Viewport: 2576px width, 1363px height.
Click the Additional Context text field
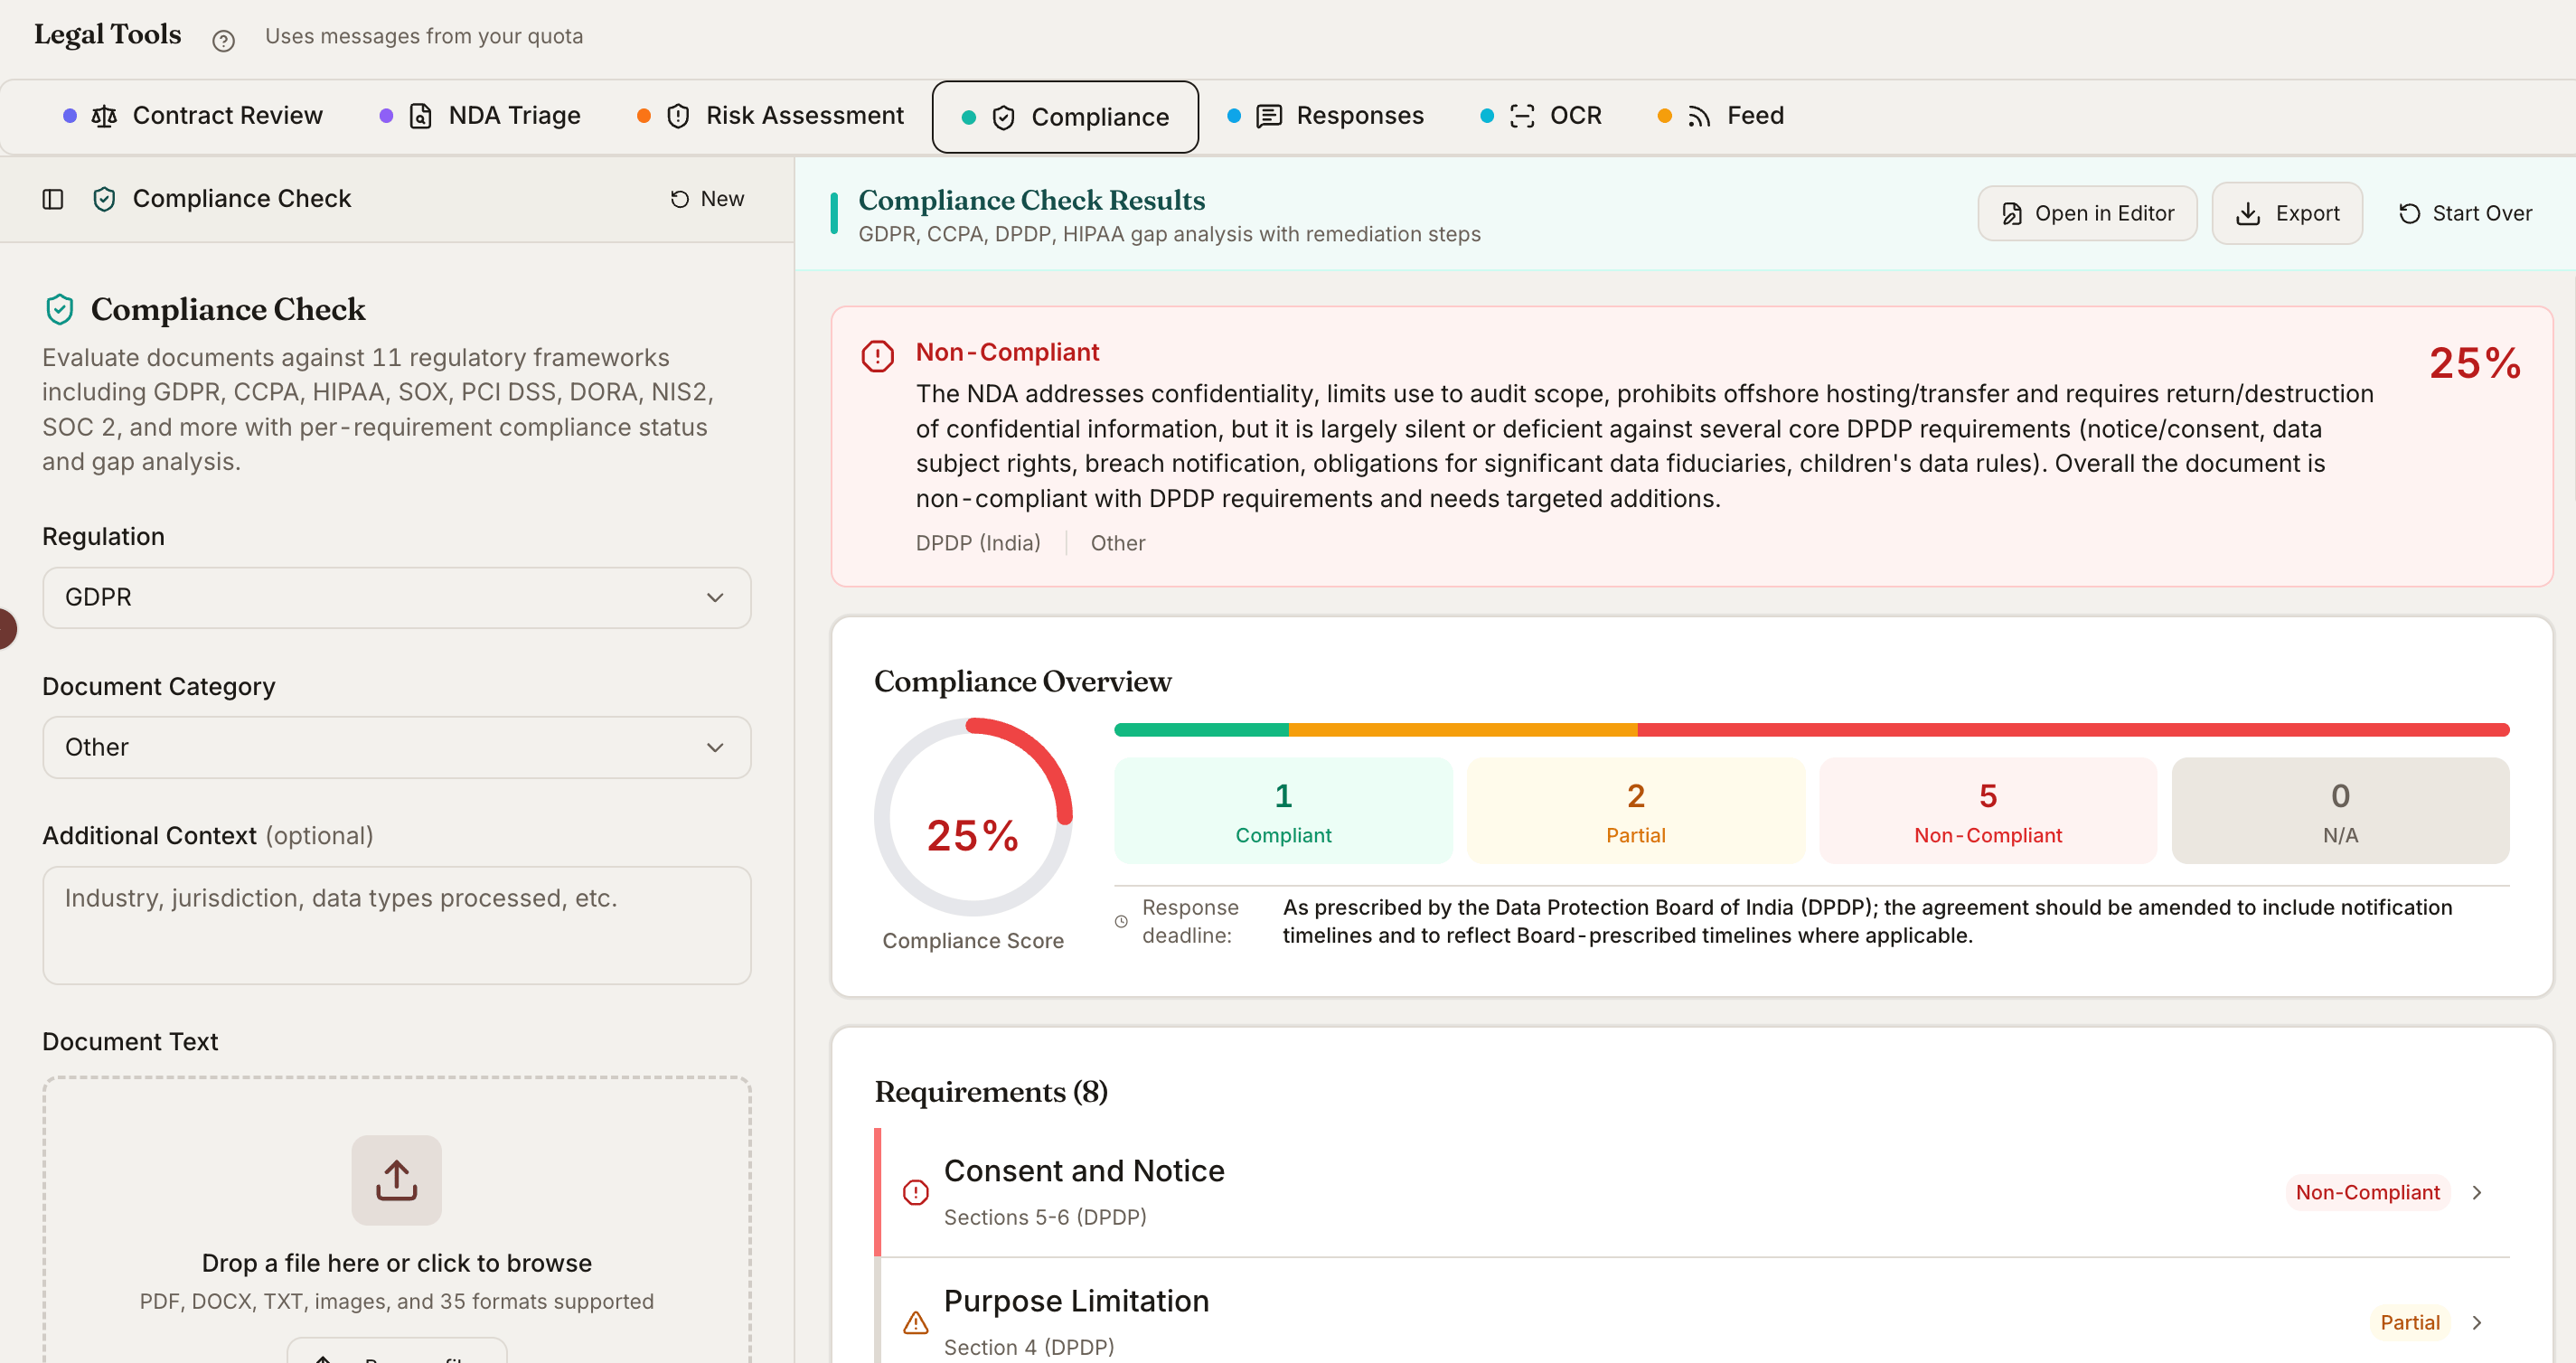point(396,925)
